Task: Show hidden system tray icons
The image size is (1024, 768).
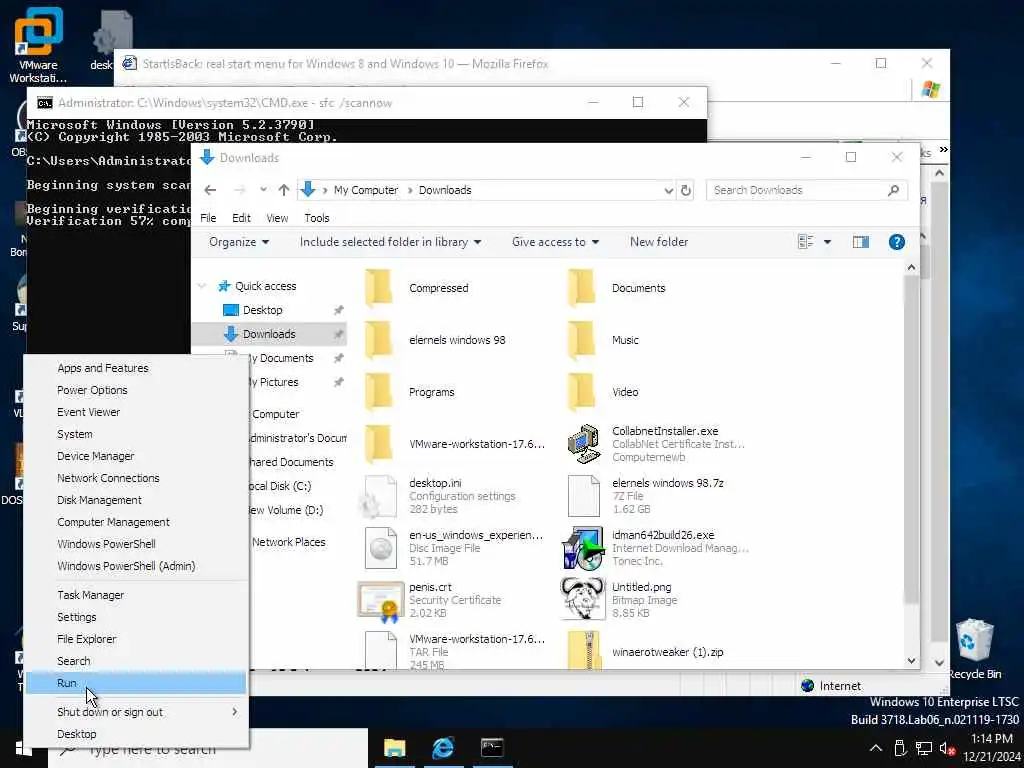Action: pos(876,748)
